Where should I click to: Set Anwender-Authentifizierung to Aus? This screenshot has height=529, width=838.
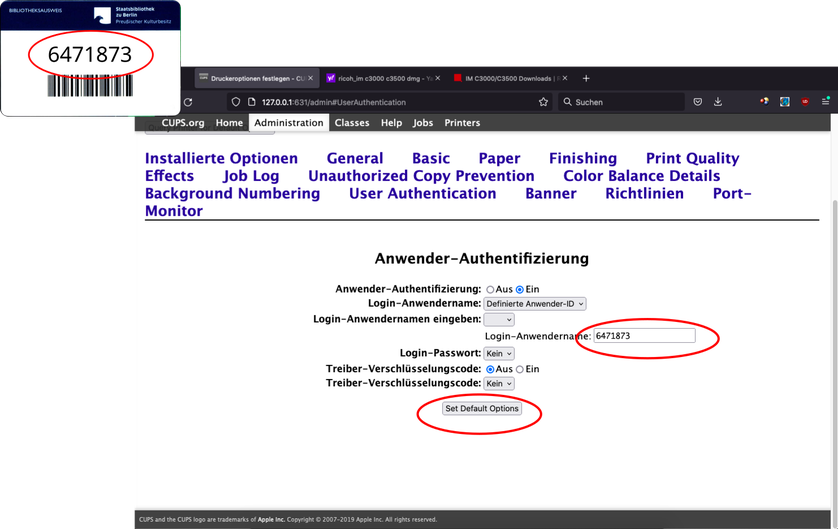490,290
